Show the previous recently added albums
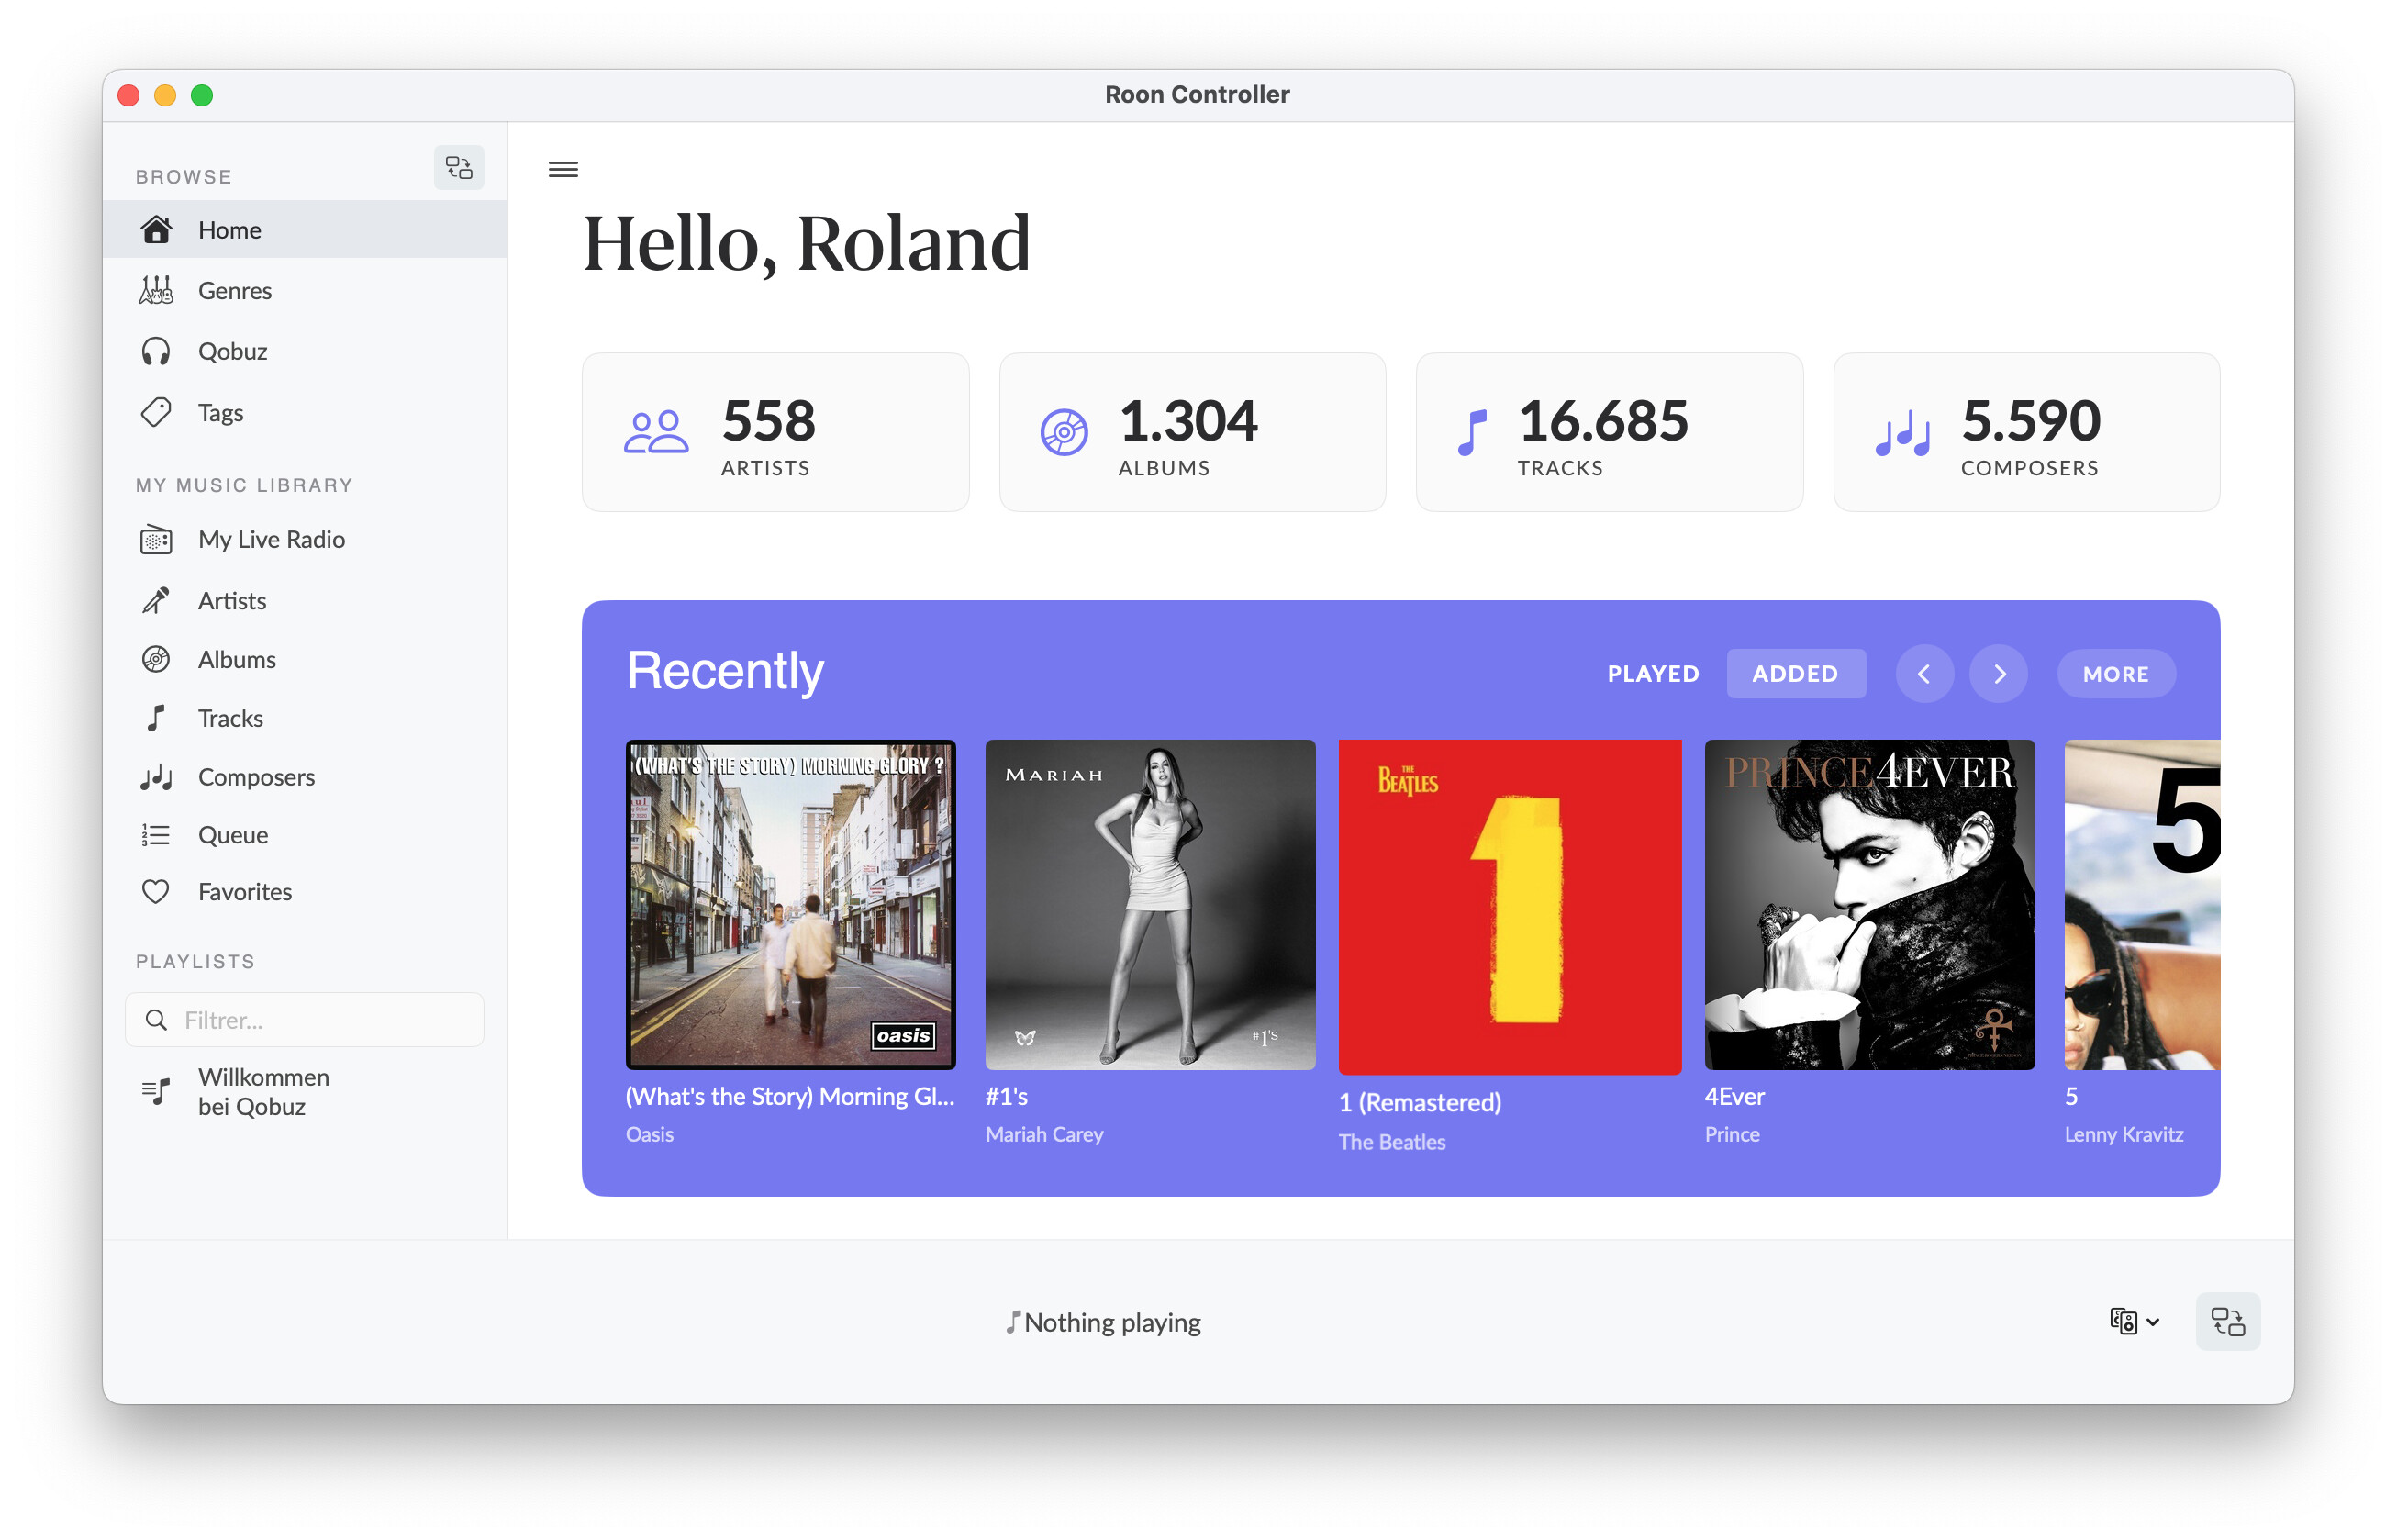This screenshot has width=2397, height=1540. pos(1924,674)
